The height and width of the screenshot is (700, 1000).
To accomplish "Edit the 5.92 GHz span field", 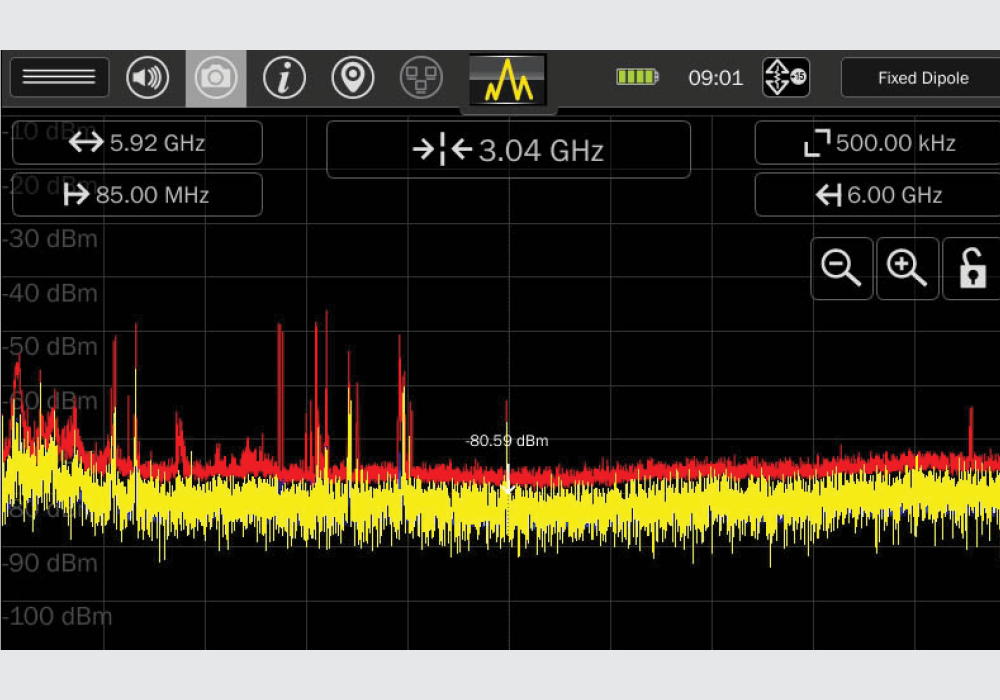I will tap(137, 143).
